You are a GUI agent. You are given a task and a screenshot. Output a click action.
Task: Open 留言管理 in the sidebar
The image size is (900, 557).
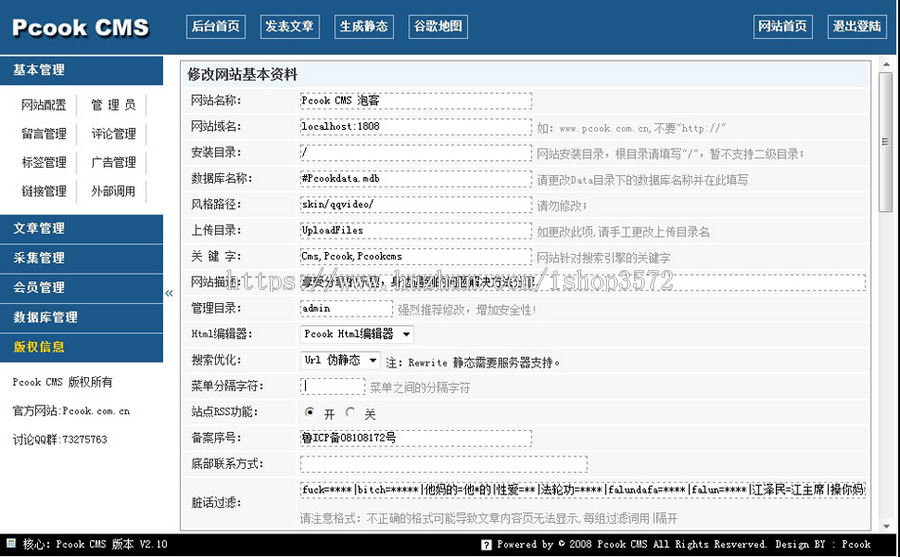[44, 134]
